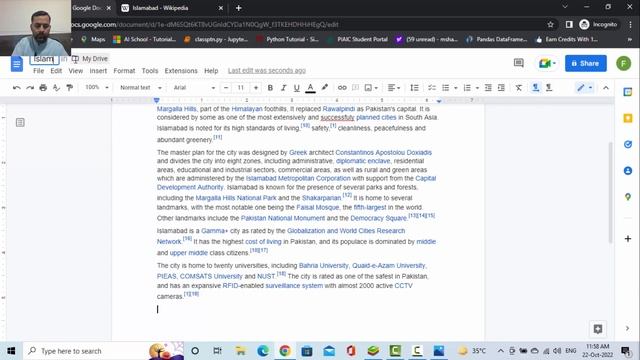This screenshot has width=640, height=360.
Task: Open the Normal text styles dropdown
Action: point(141,87)
